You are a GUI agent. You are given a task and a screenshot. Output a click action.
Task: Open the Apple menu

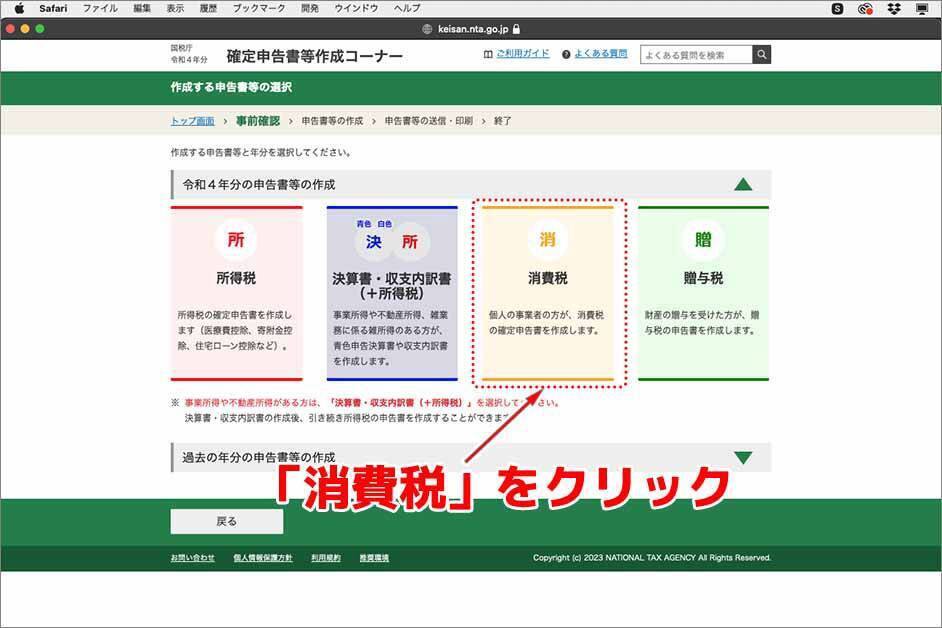(19, 8)
